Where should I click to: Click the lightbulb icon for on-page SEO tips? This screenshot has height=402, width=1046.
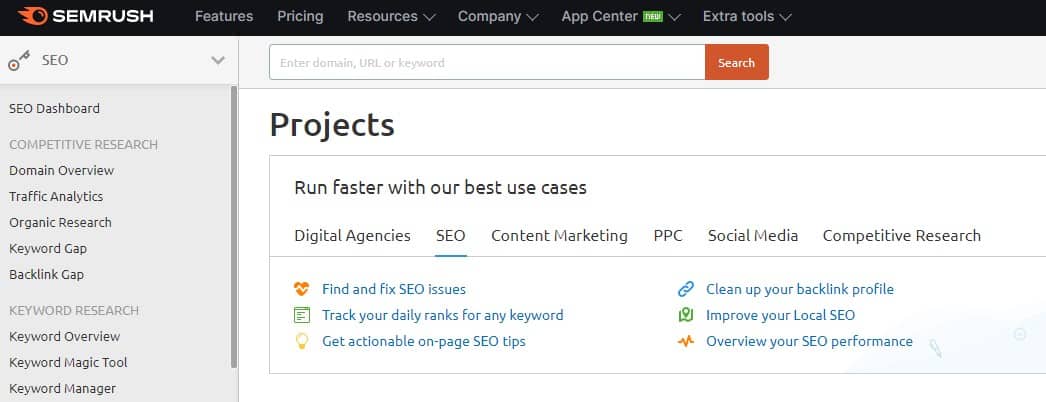[x=302, y=341]
